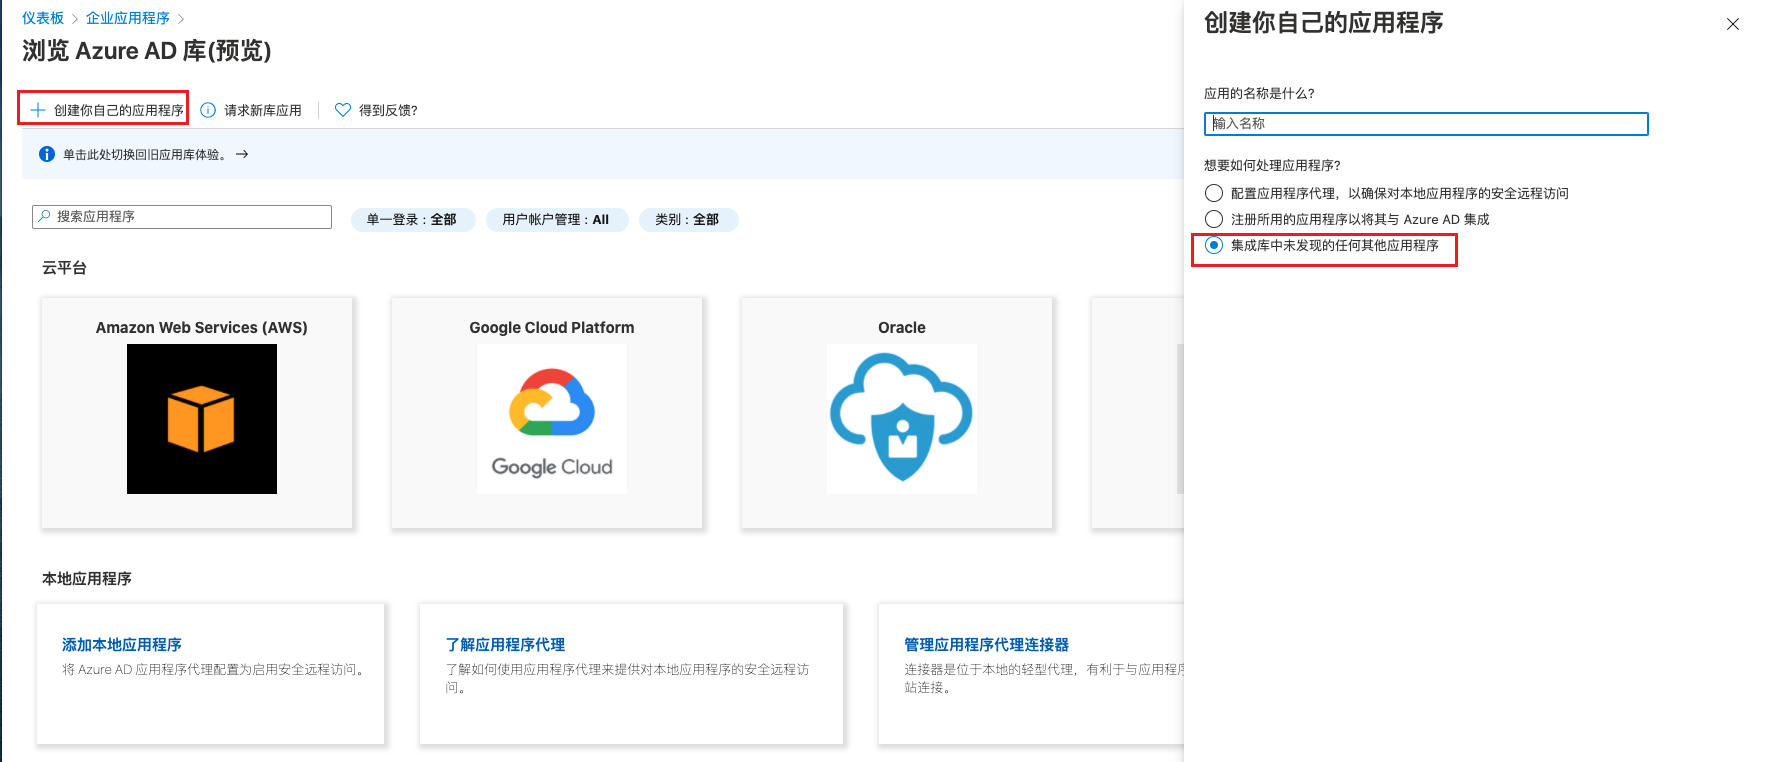The height and width of the screenshot is (762, 1768).
Task: Select the 集成库中未发现的任何其他应用程序 radio option
Action: pyautogui.click(x=1214, y=245)
